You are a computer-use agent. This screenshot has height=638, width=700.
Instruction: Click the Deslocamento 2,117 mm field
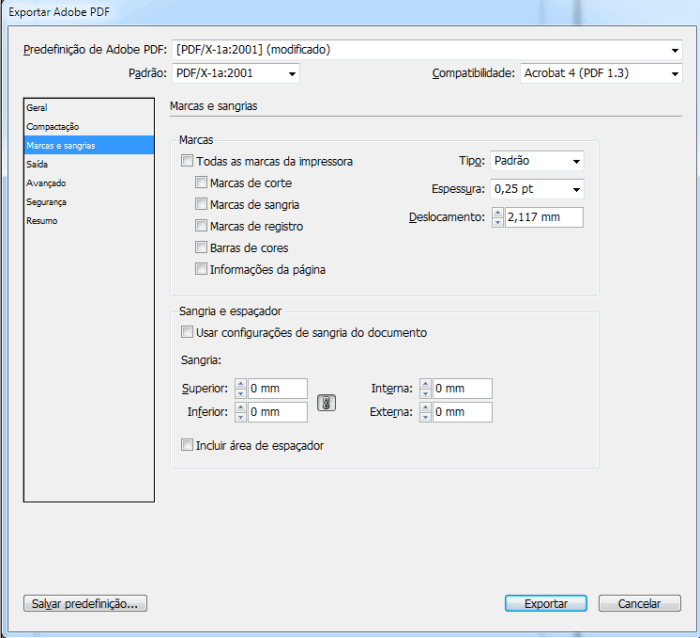coord(544,217)
